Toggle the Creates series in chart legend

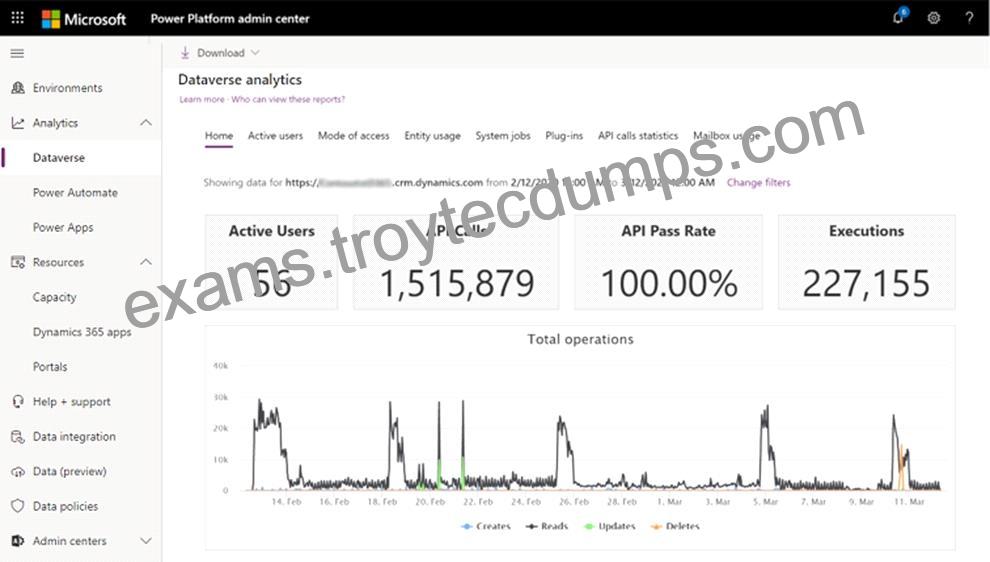coord(486,526)
